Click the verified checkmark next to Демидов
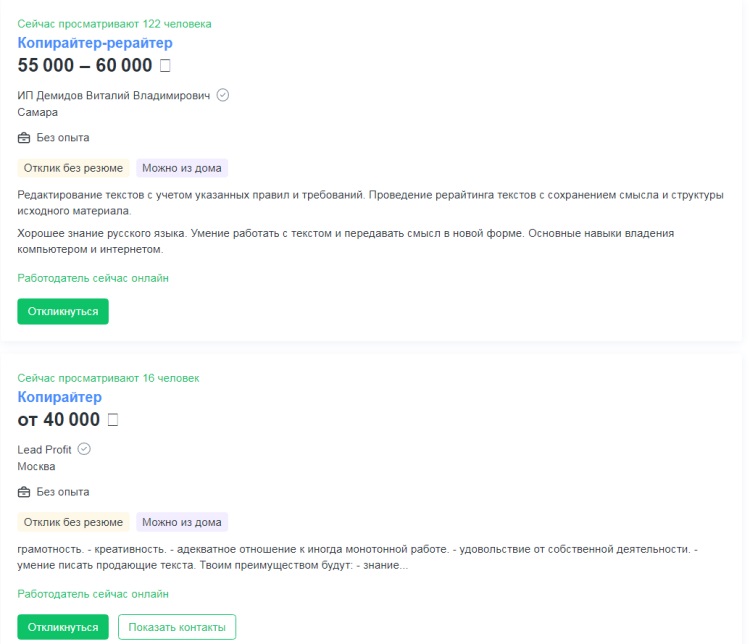The height and width of the screenshot is (644, 750). click(x=223, y=95)
